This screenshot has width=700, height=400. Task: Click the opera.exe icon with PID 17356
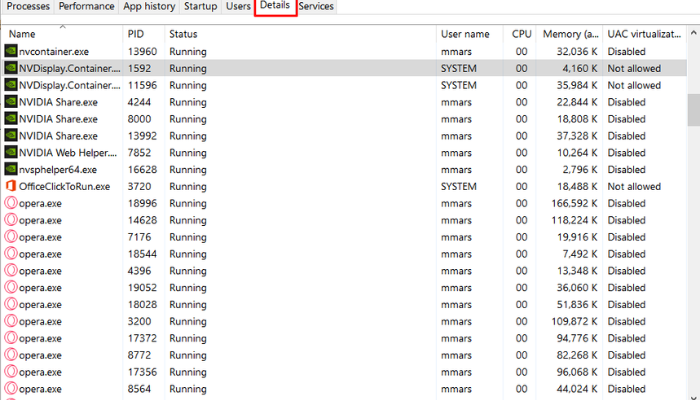11,372
